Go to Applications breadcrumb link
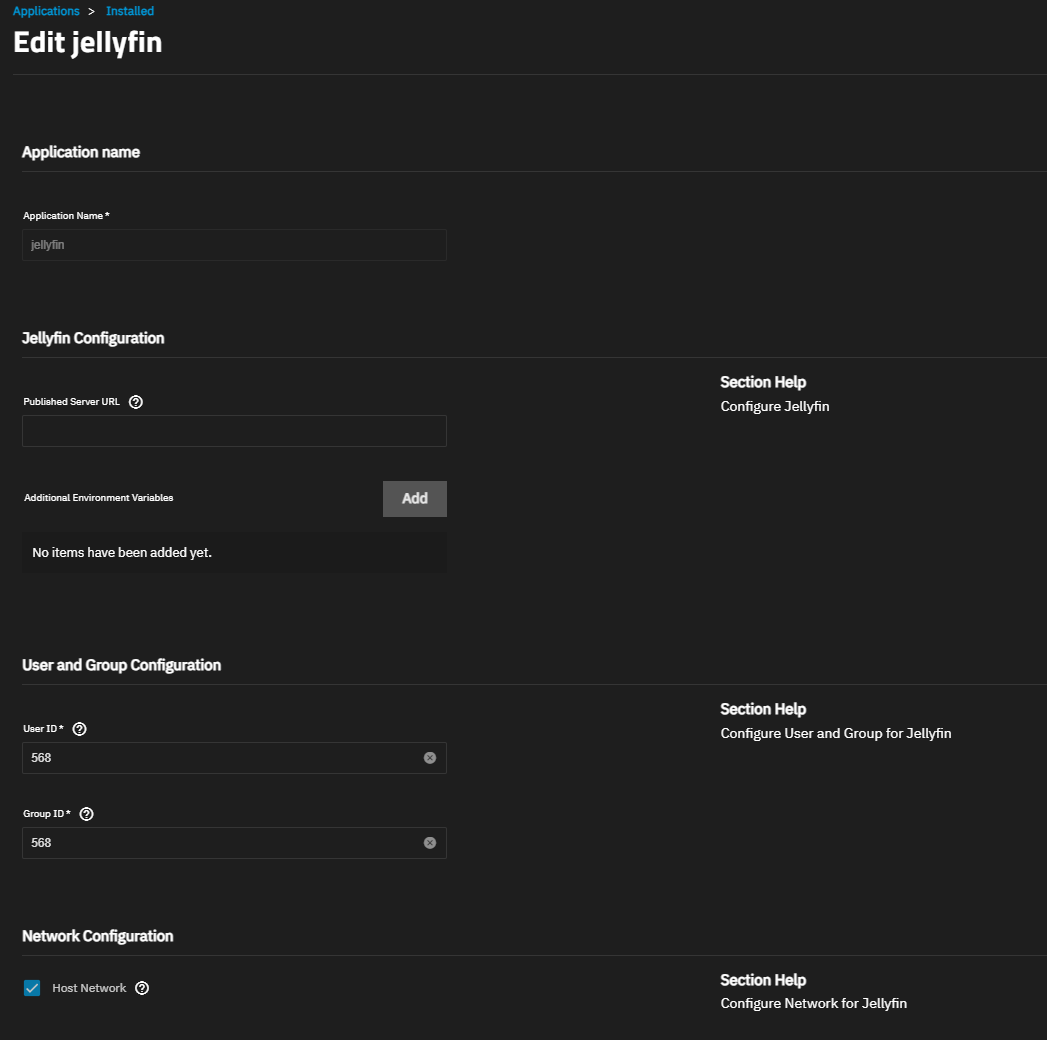Viewport: 1047px width, 1040px height. pos(46,11)
